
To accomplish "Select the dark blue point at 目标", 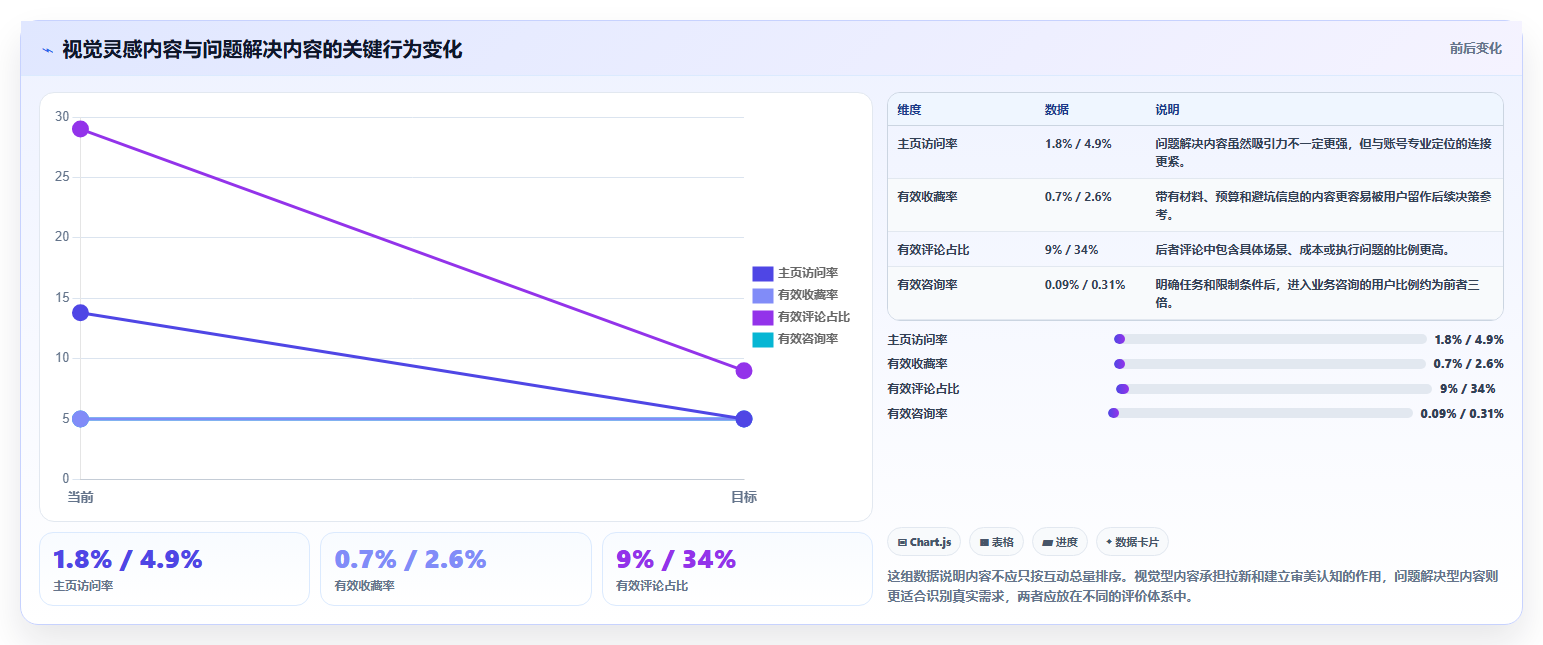I will [744, 419].
